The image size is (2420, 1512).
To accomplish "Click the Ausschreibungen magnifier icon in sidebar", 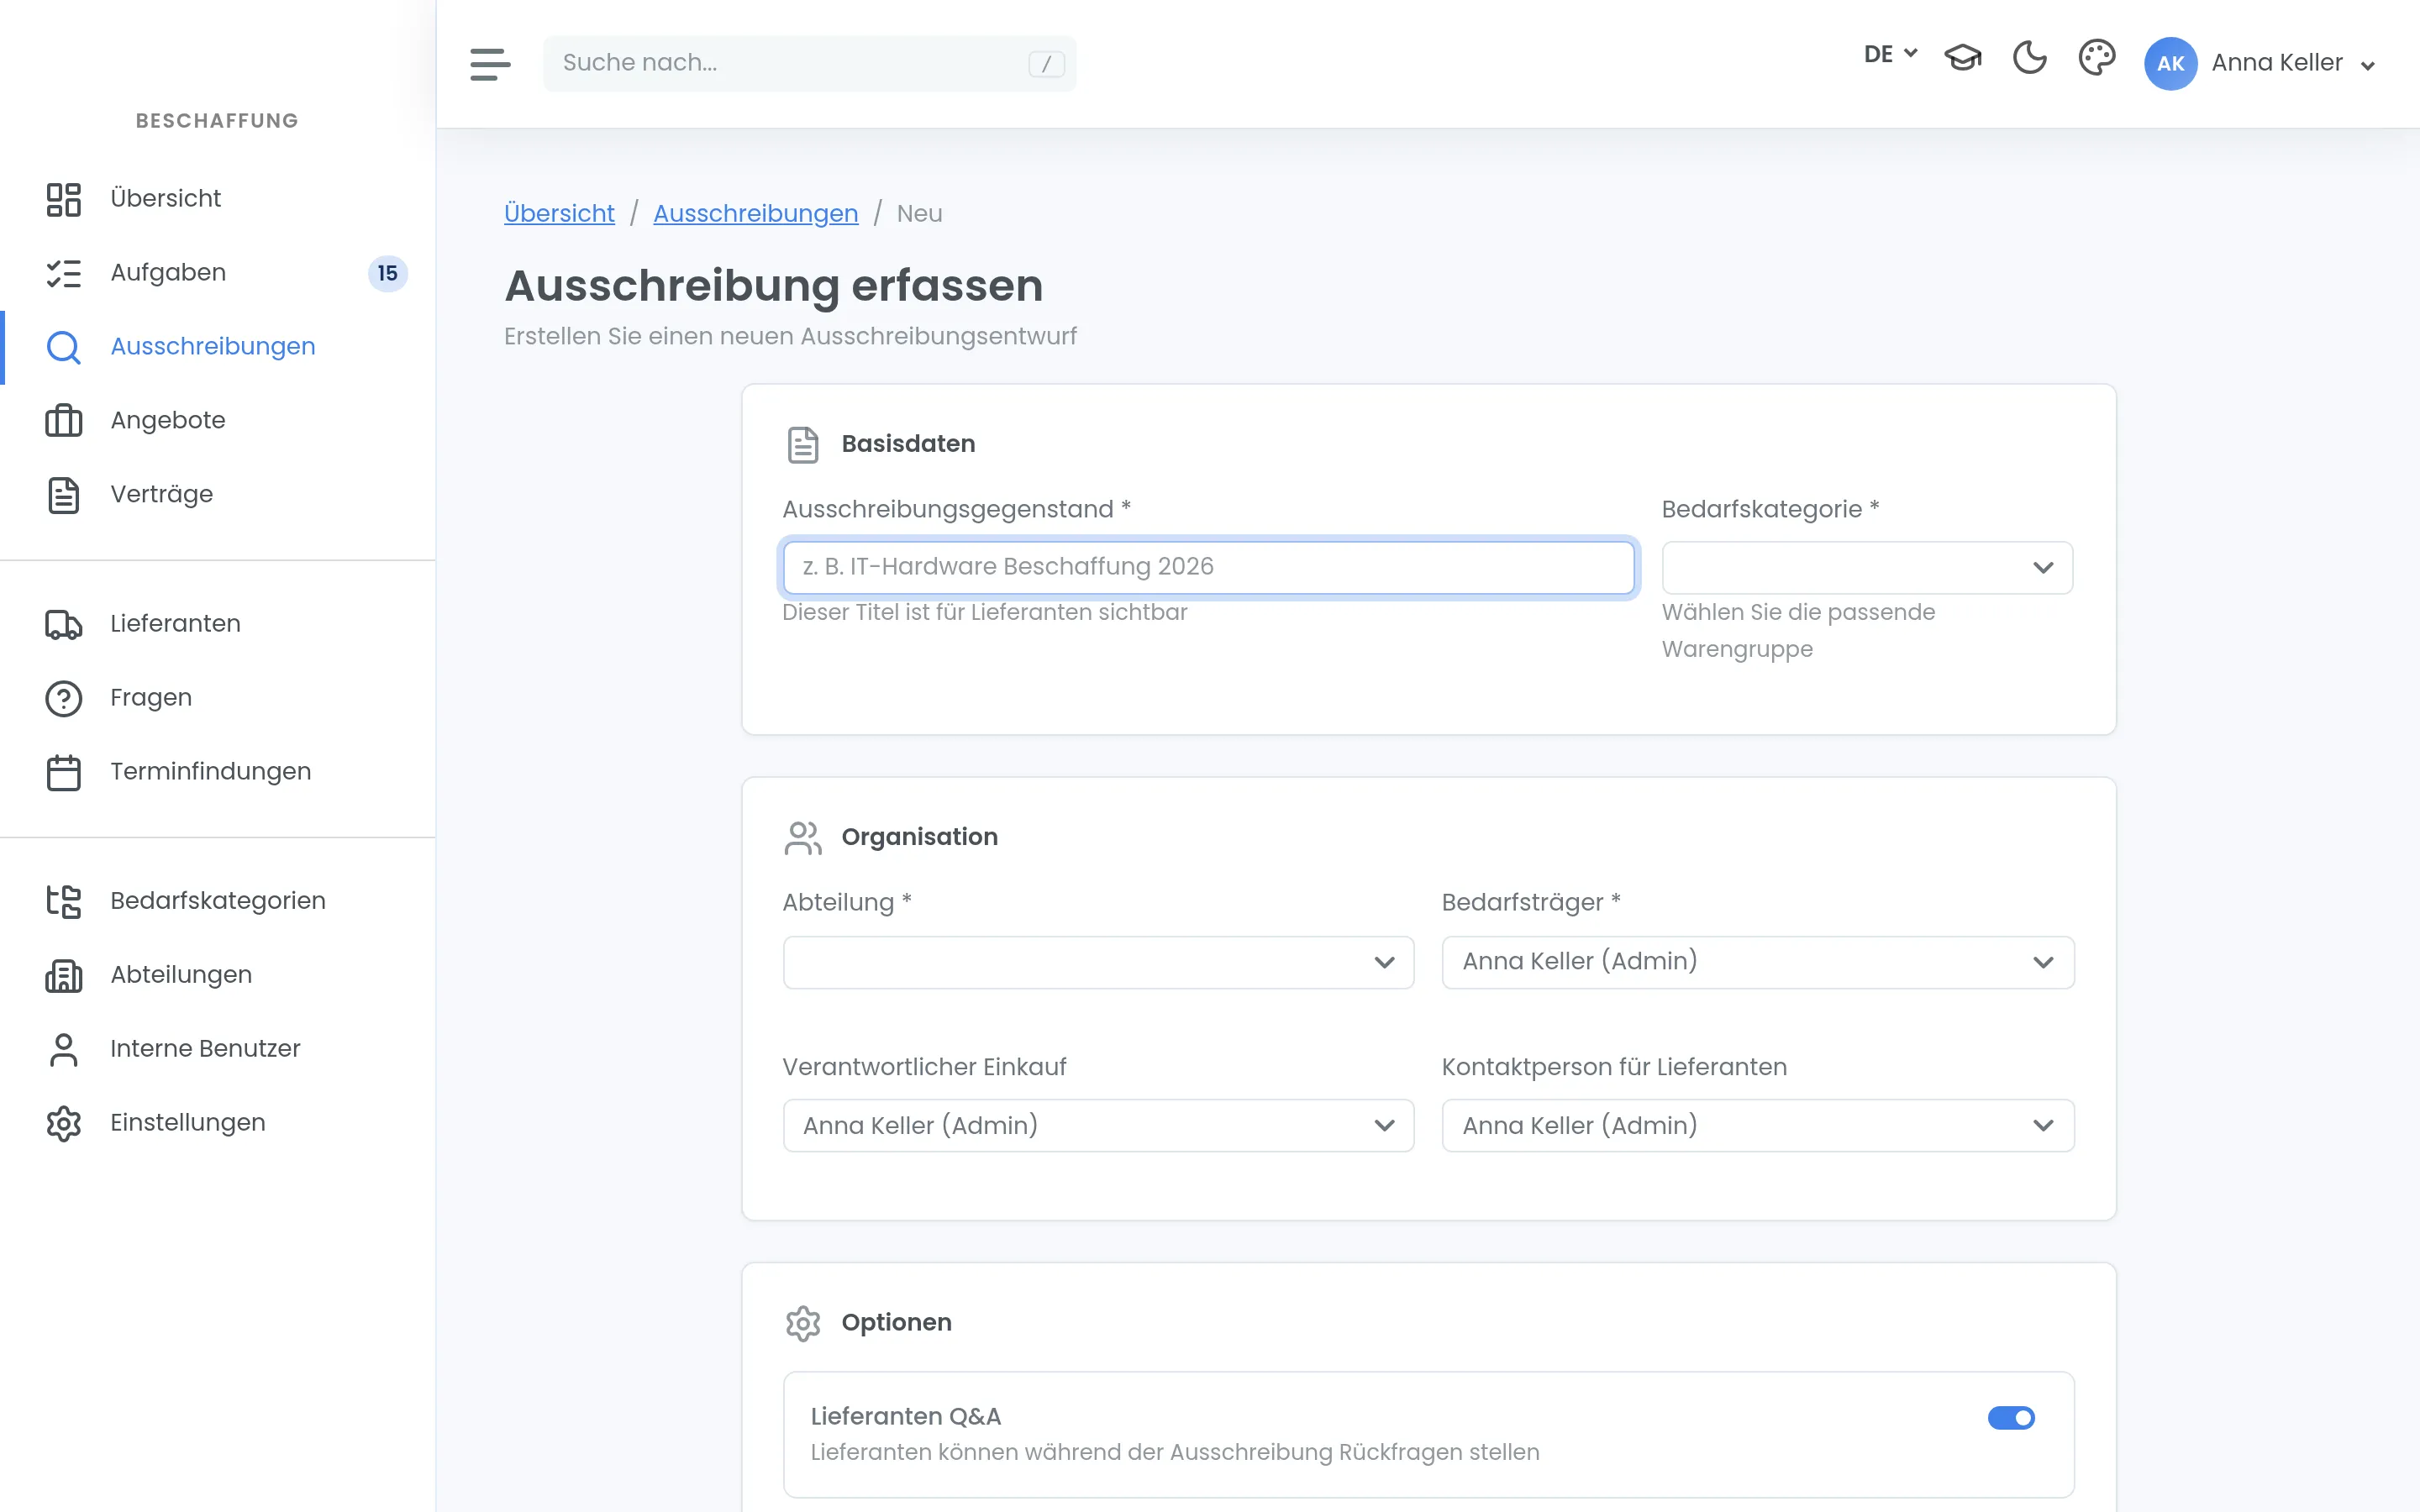I will [64, 347].
